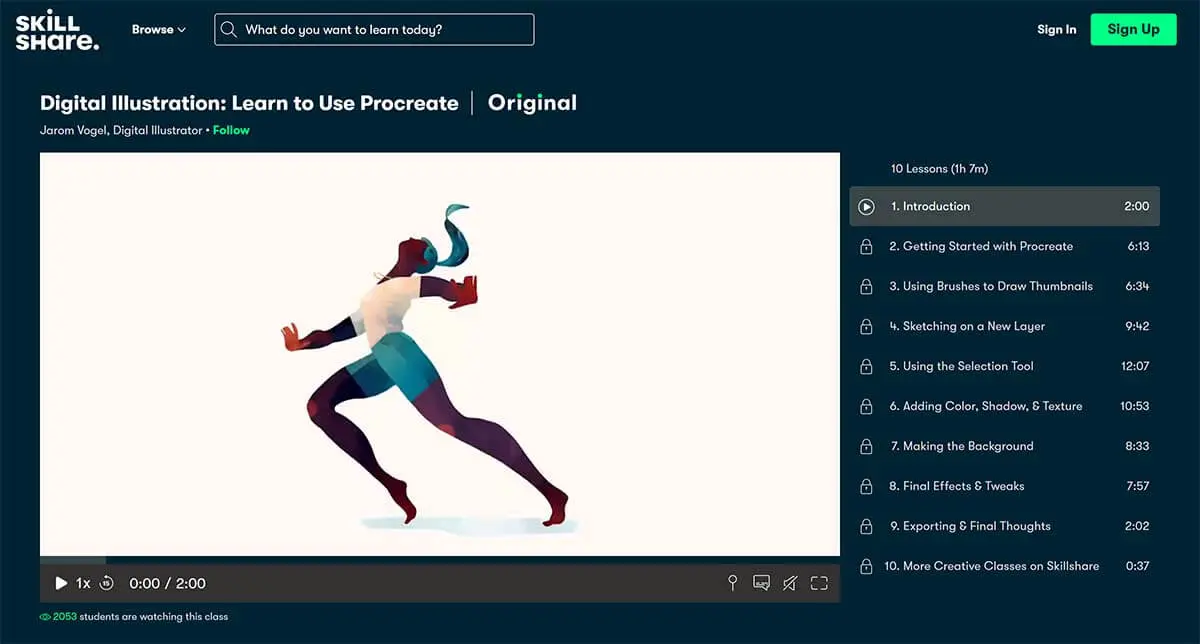The width and height of the screenshot is (1200, 644).
Task: Toggle the video mute speaker icon
Action: 790,583
